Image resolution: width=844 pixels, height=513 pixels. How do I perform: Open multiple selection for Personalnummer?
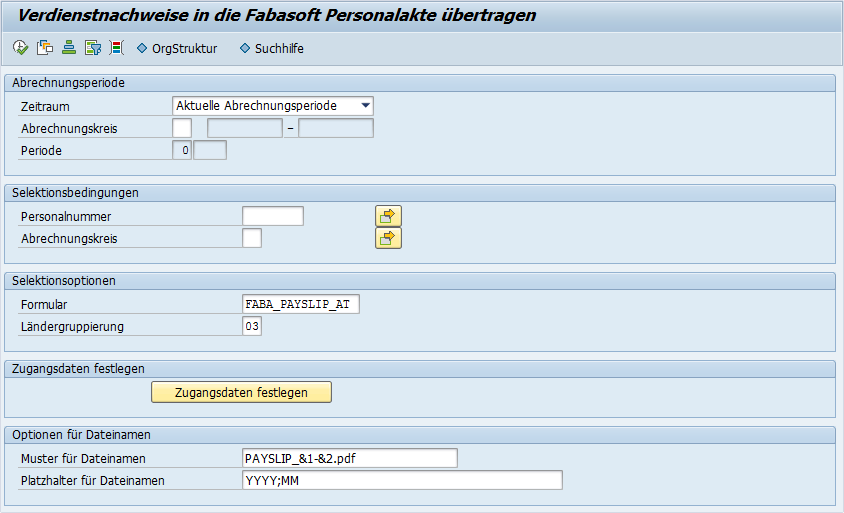point(388,216)
